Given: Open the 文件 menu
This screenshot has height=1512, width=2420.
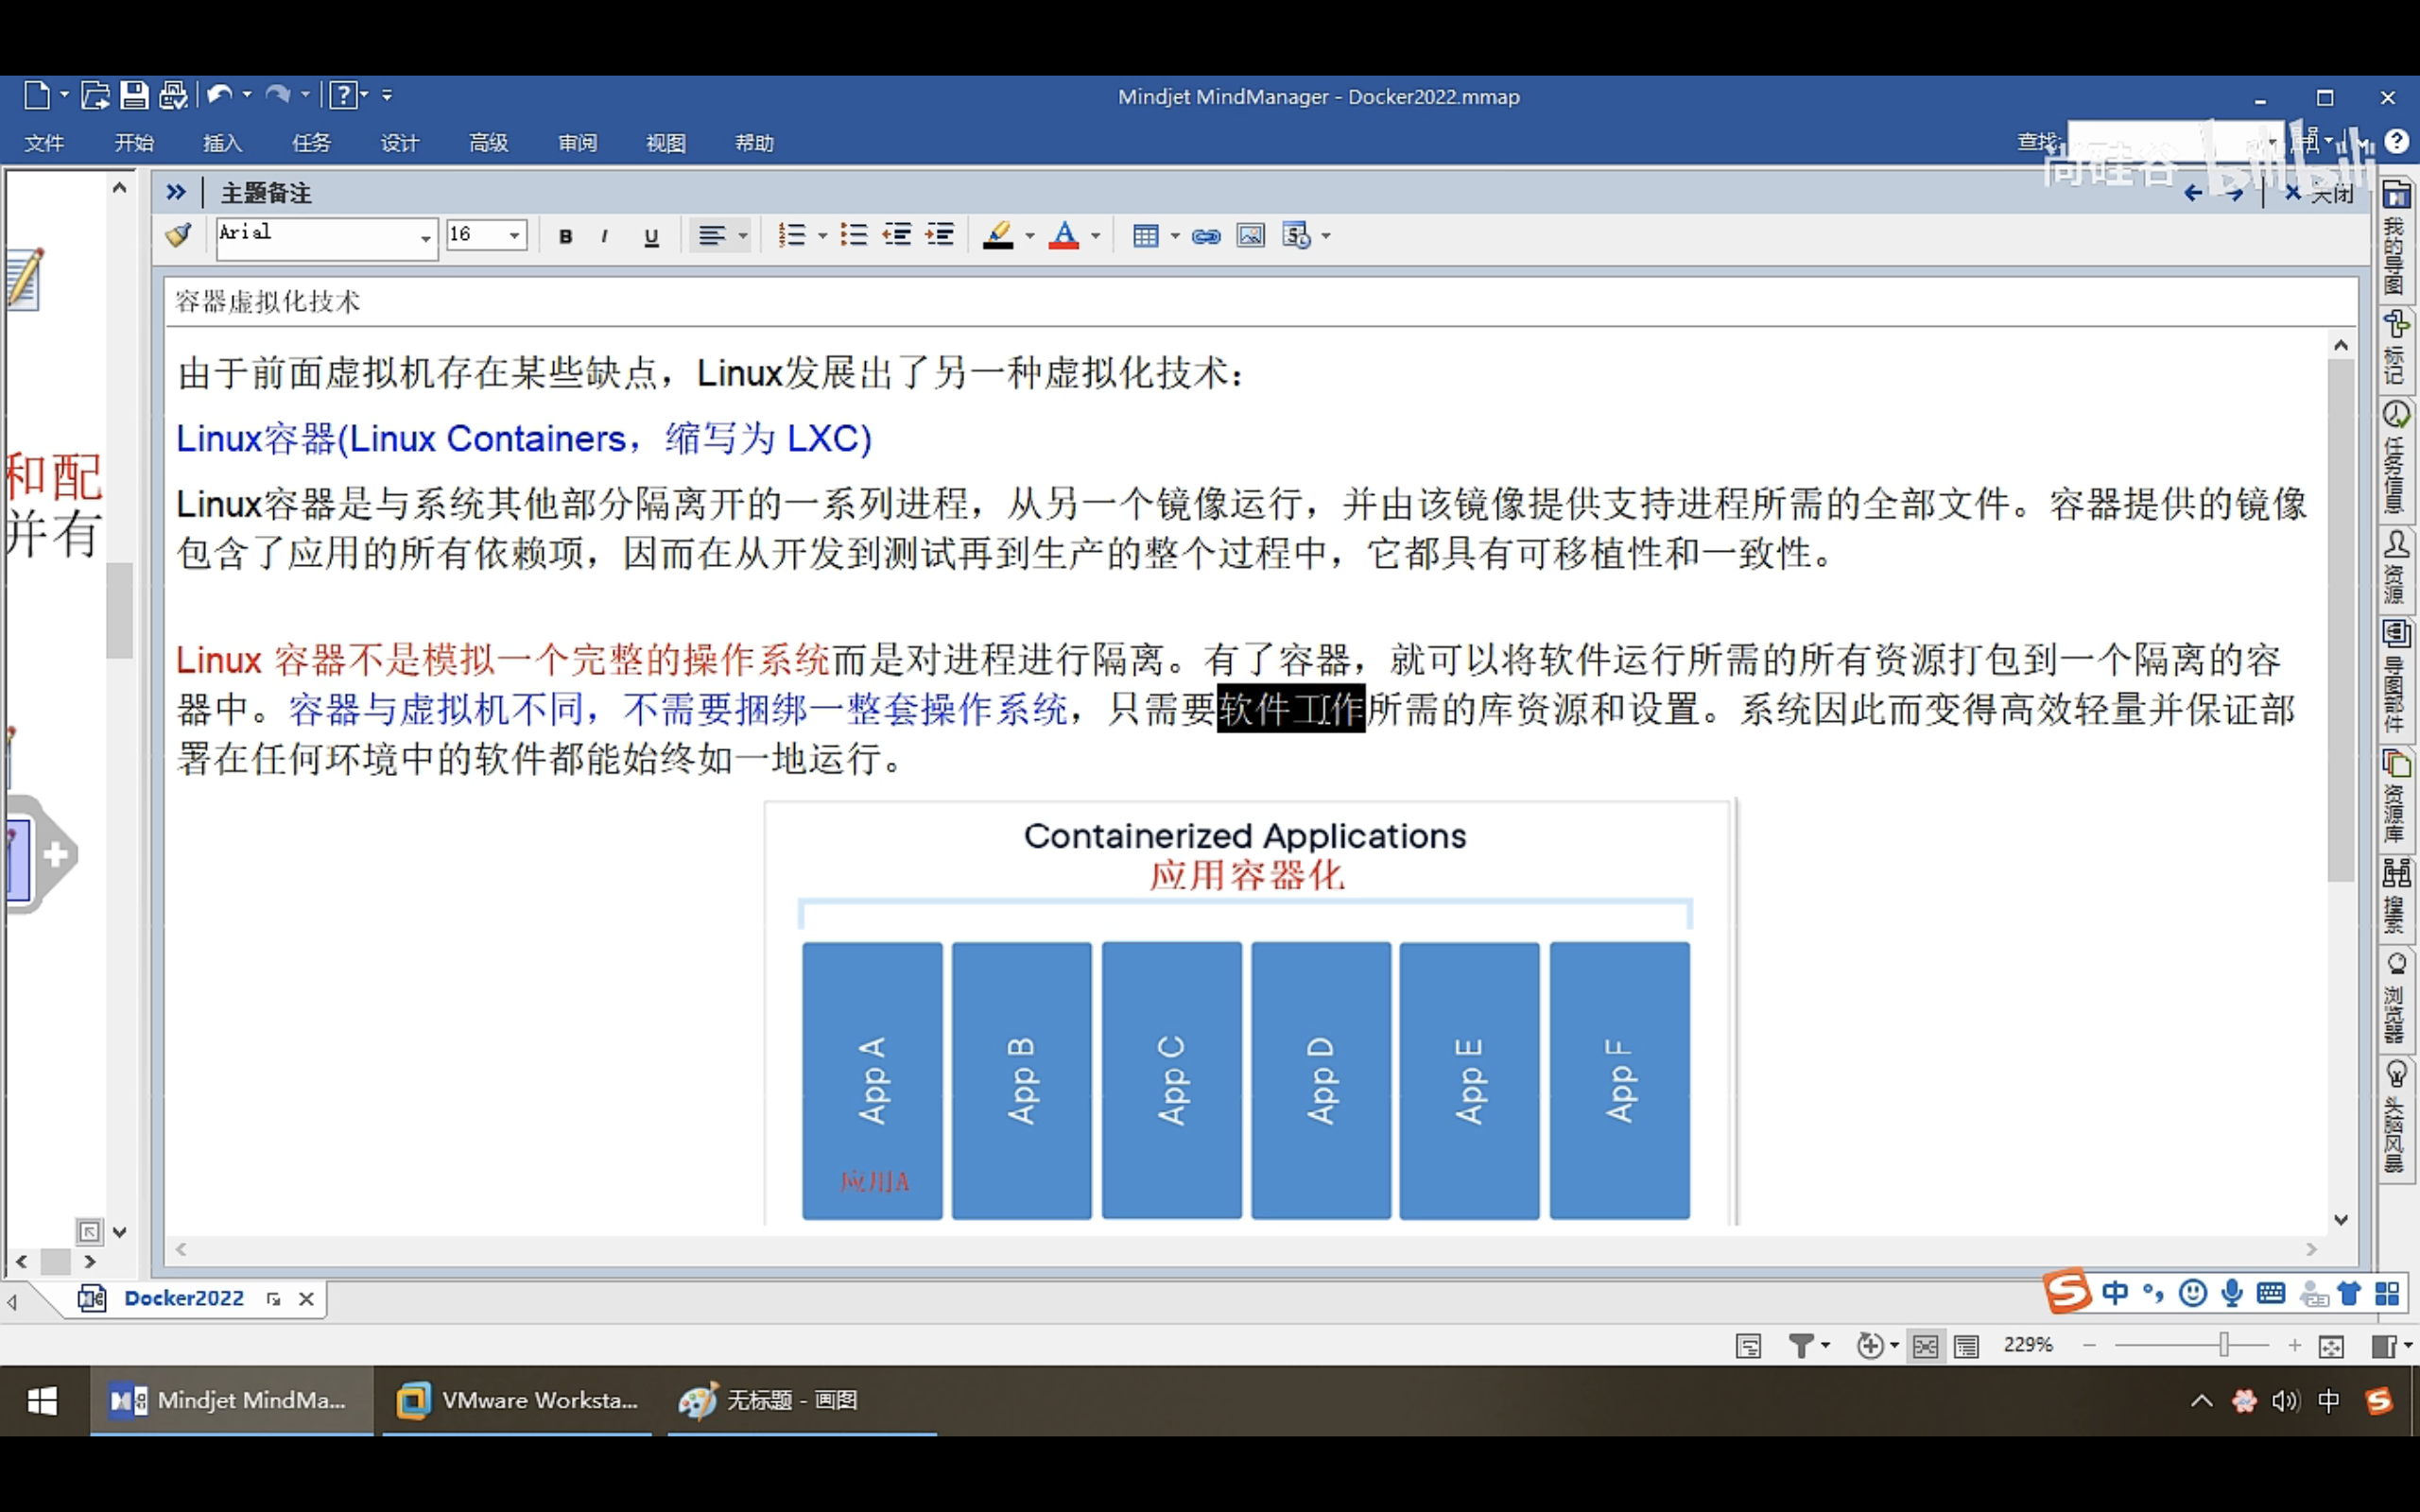Looking at the screenshot, I should click(44, 143).
